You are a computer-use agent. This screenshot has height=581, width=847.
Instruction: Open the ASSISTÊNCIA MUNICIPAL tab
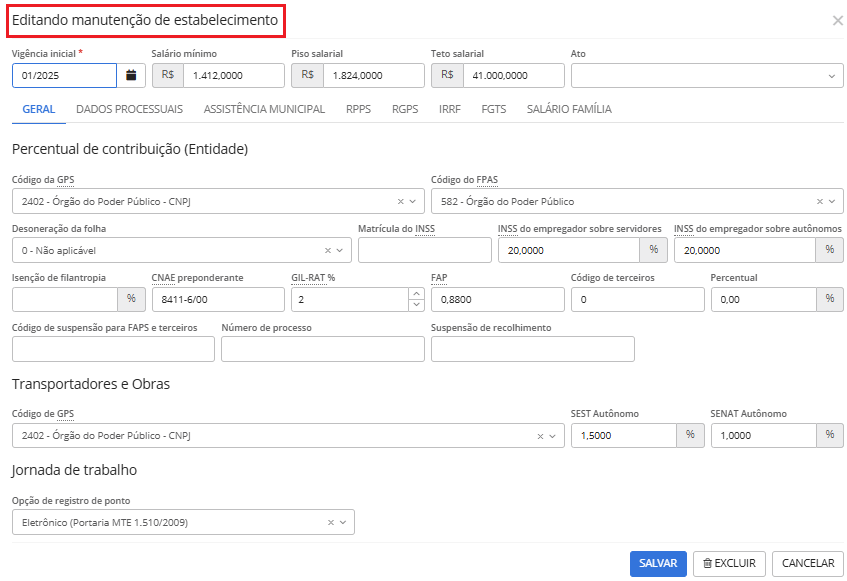[x=264, y=109]
